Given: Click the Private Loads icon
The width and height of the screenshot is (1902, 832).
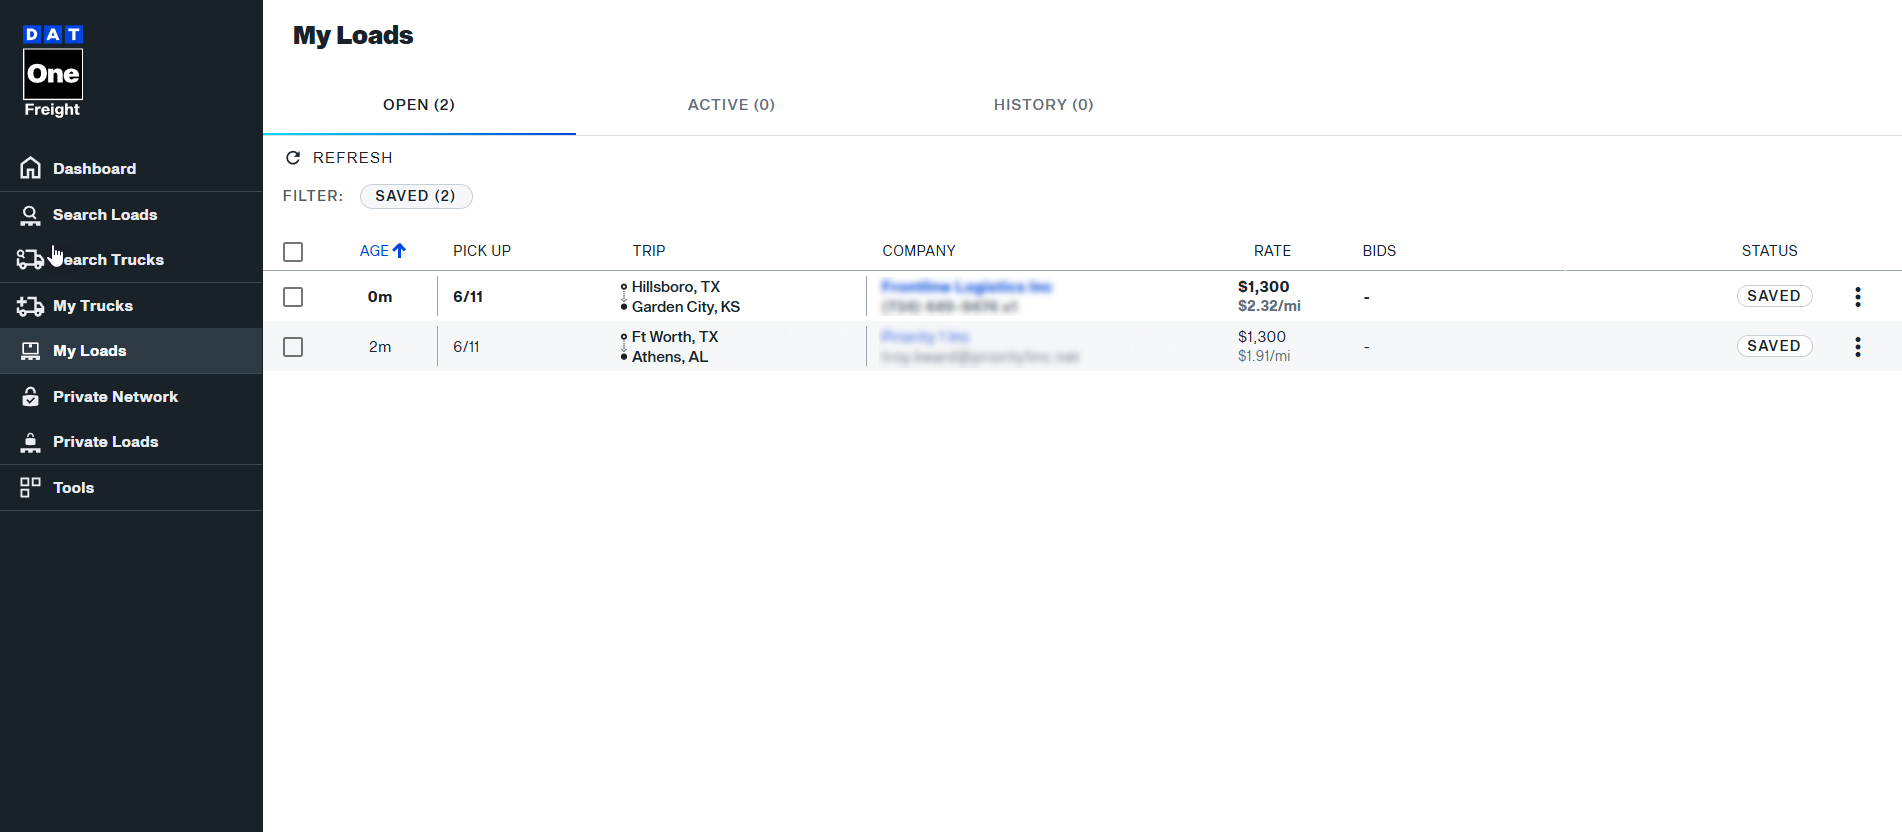Looking at the screenshot, I should click(x=31, y=442).
